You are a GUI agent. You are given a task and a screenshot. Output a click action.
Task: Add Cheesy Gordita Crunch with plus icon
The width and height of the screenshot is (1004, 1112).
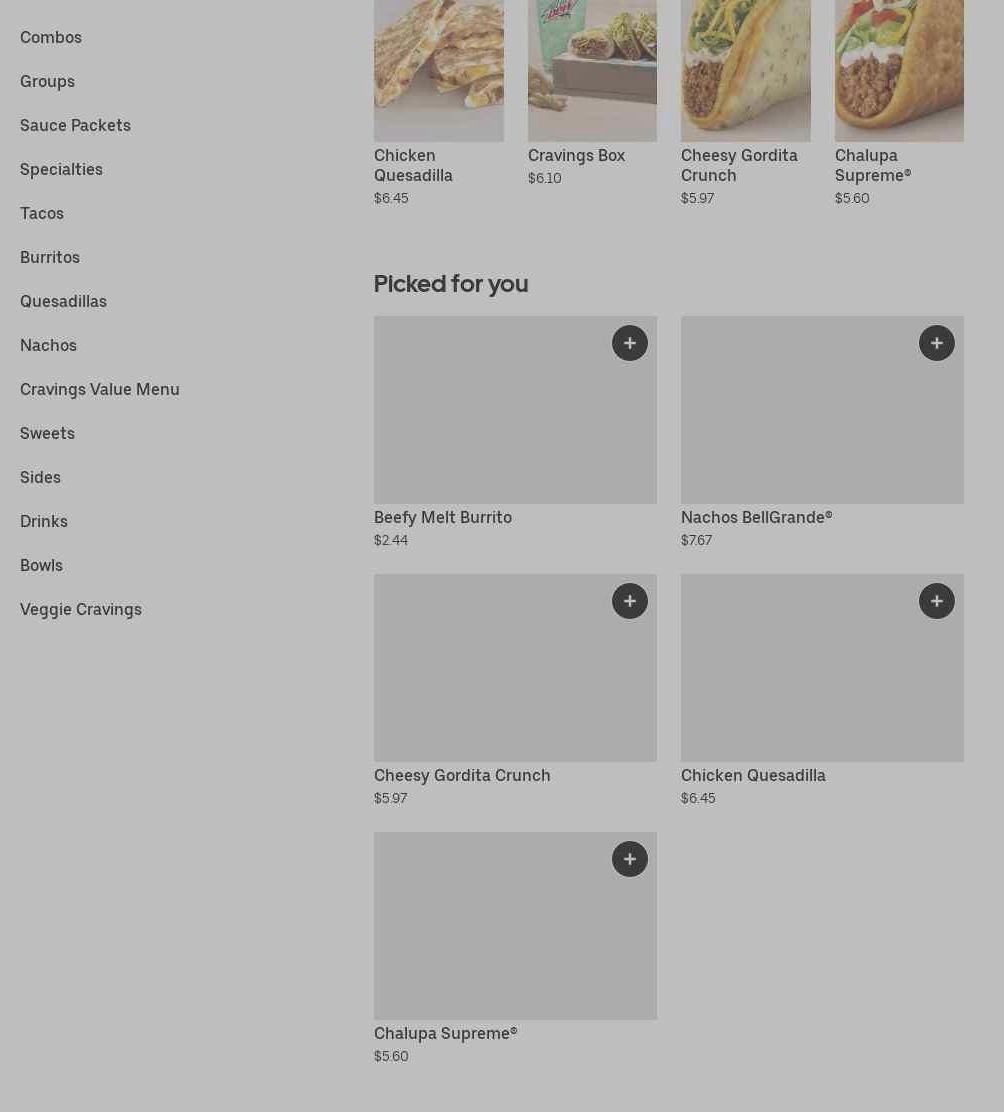click(629, 601)
